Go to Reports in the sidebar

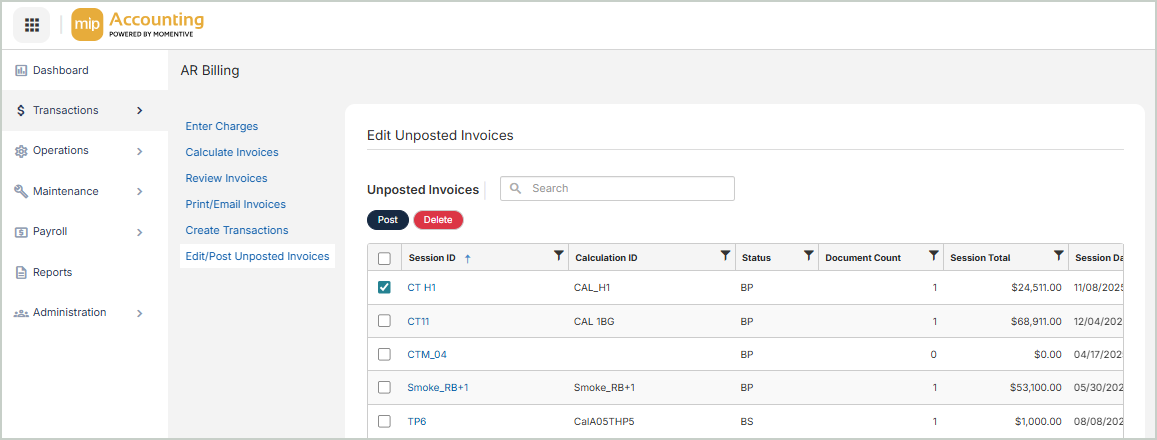[x=52, y=272]
